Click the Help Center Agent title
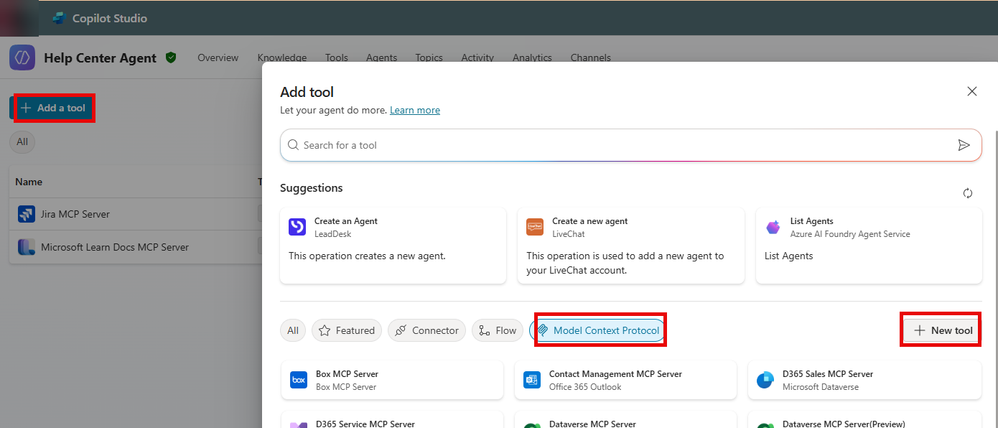 (x=100, y=58)
